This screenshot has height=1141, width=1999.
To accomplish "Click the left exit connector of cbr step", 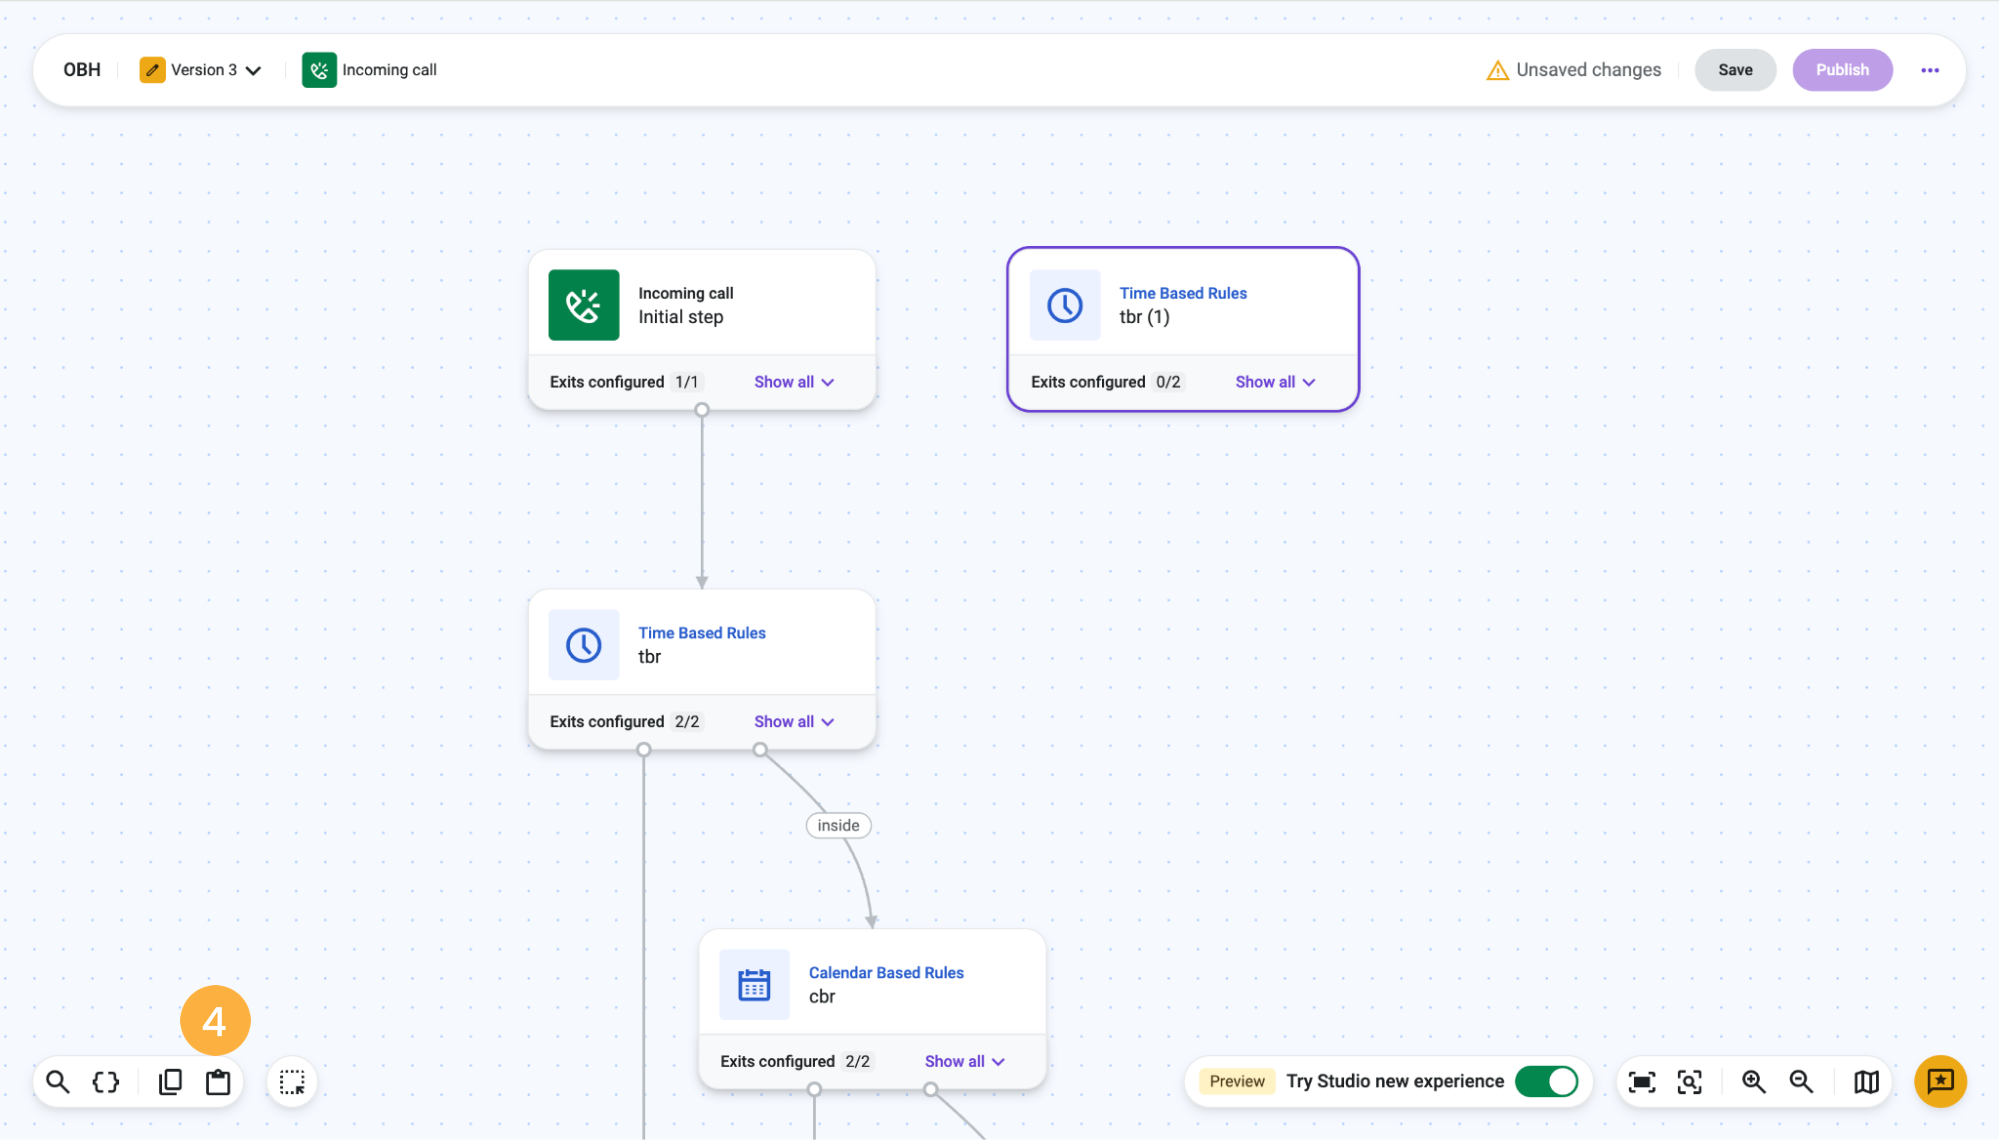I will 815,1090.
